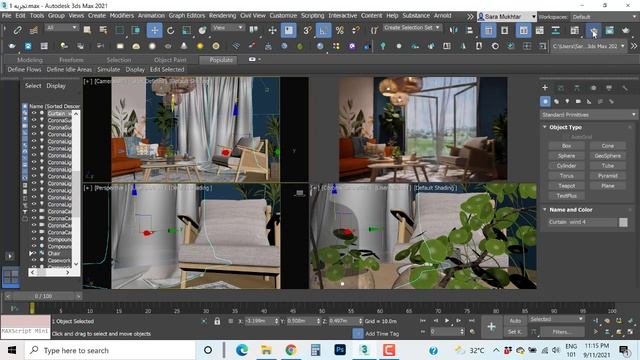Switch to Modeling ribbon tab

click(x=30, y=60)
